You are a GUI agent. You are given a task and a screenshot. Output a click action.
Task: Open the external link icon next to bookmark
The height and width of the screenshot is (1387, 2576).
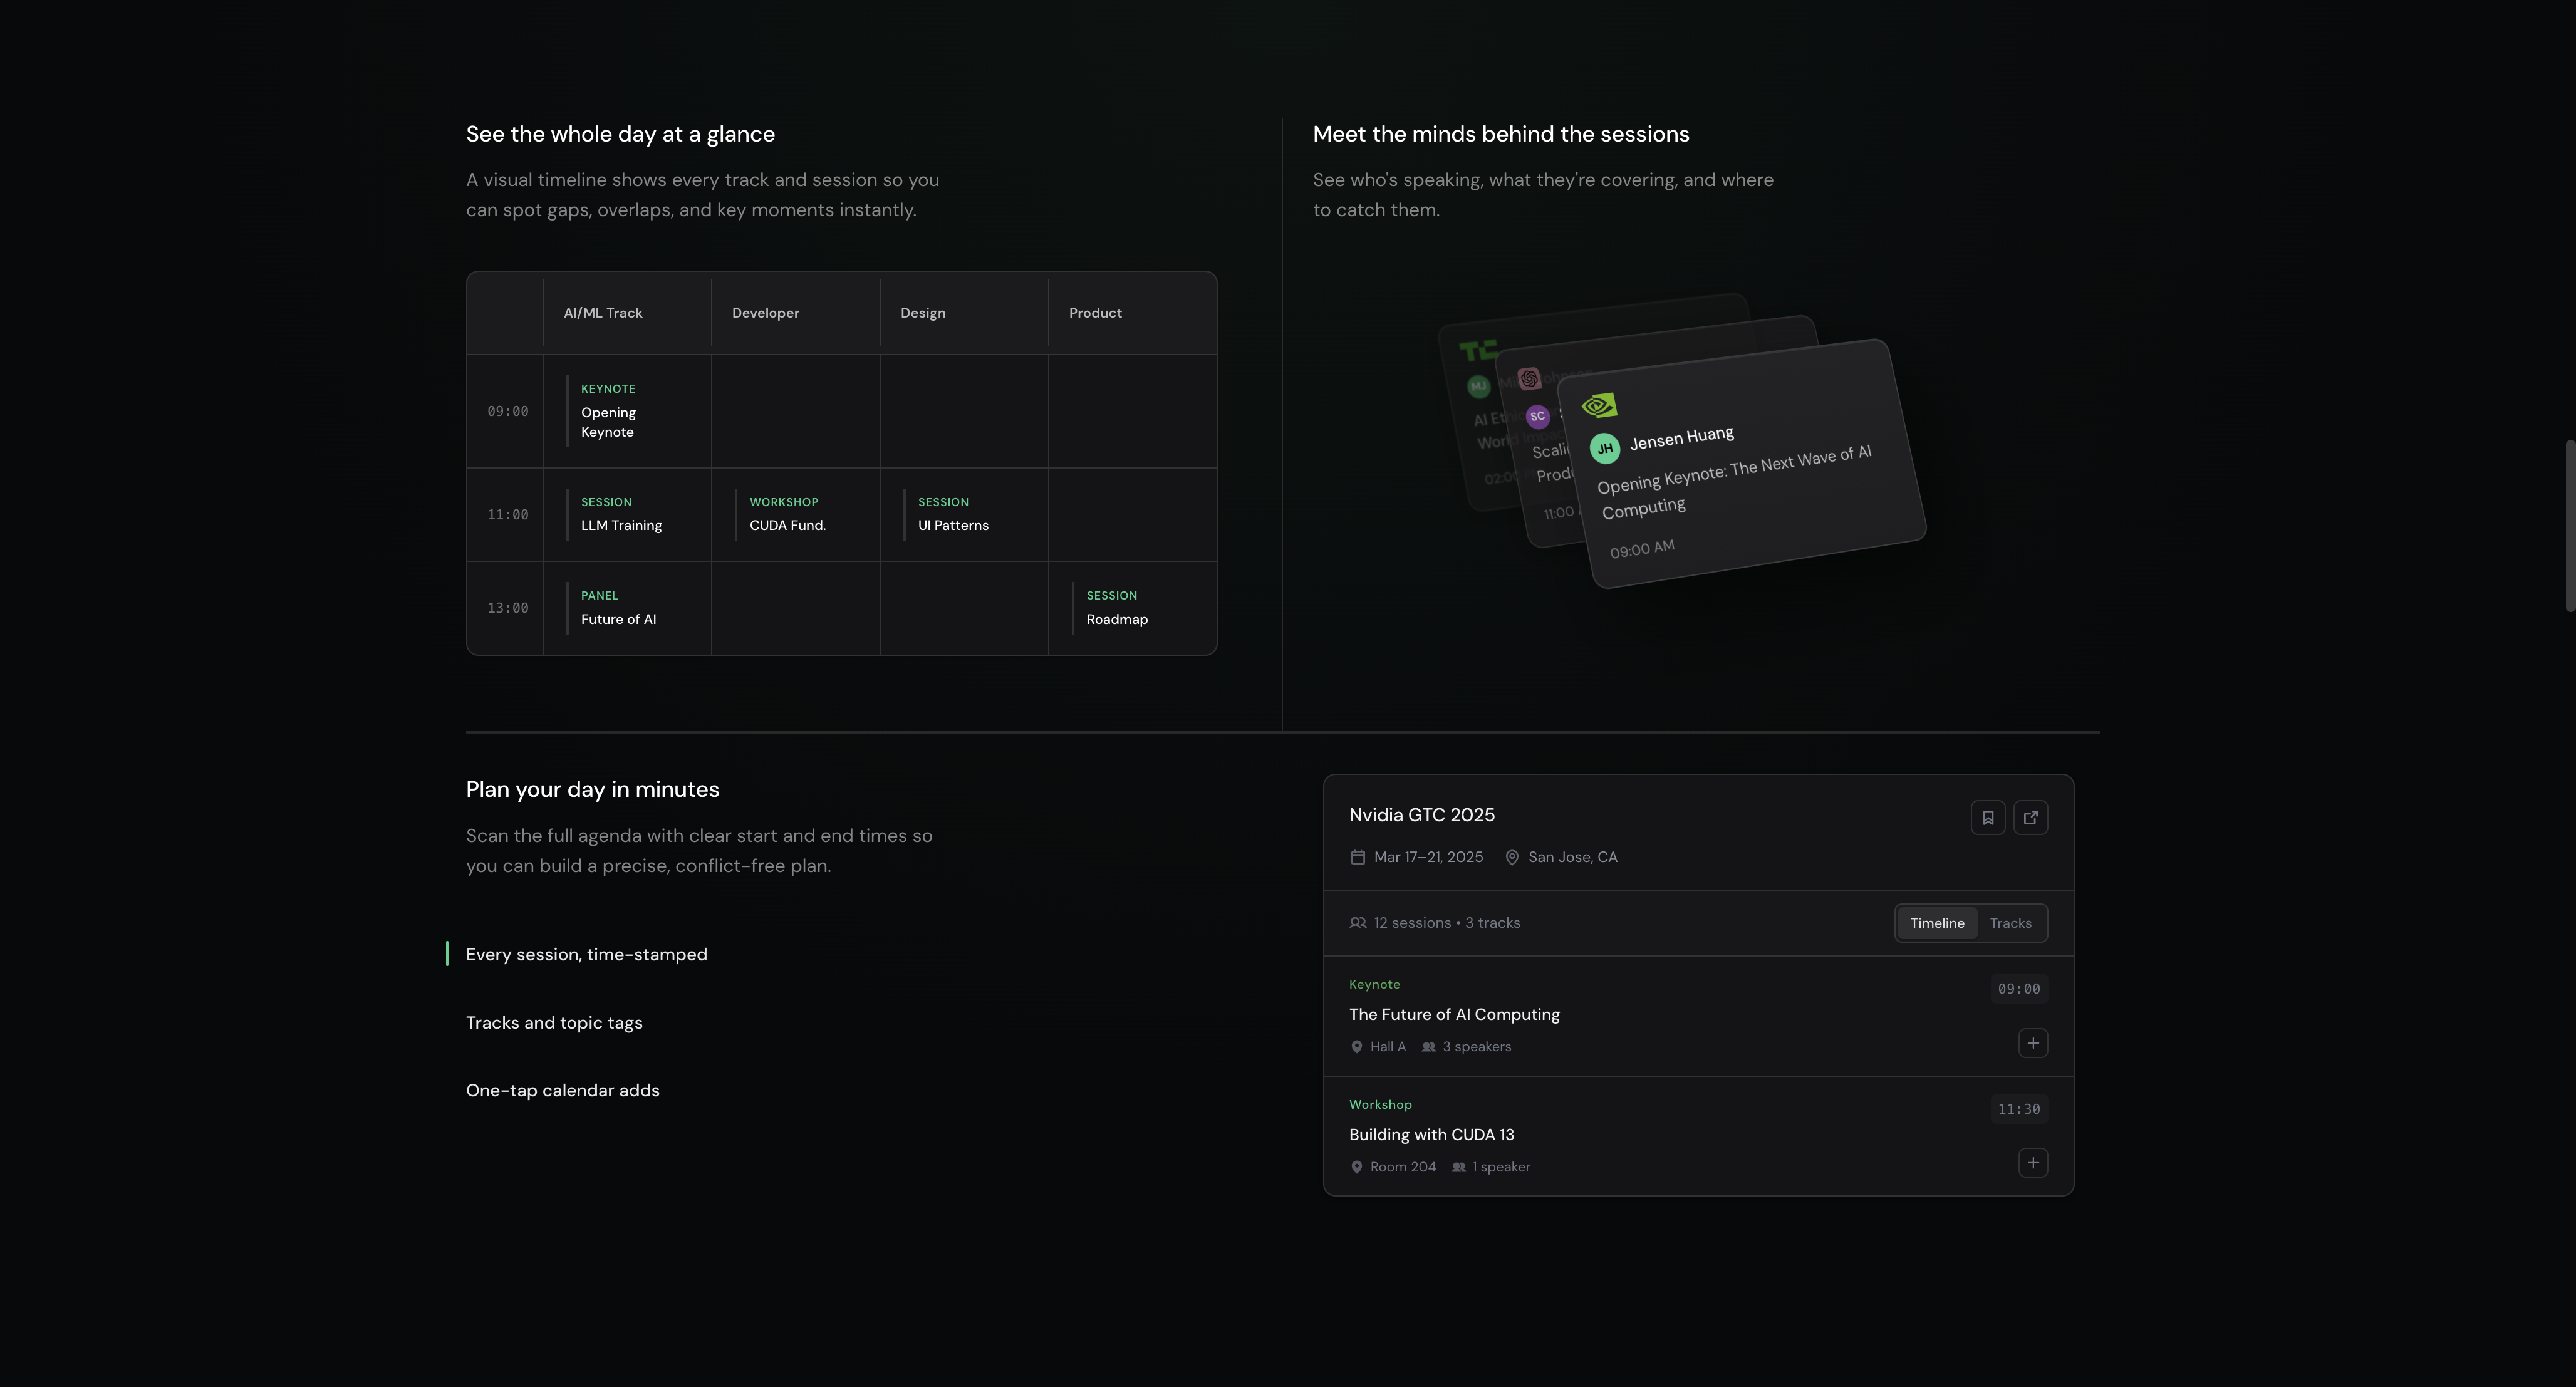[x=2031, y=817]
